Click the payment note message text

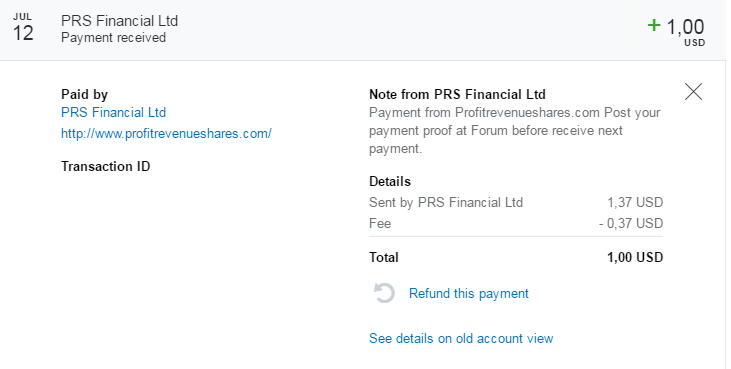(x=515, y=130)
